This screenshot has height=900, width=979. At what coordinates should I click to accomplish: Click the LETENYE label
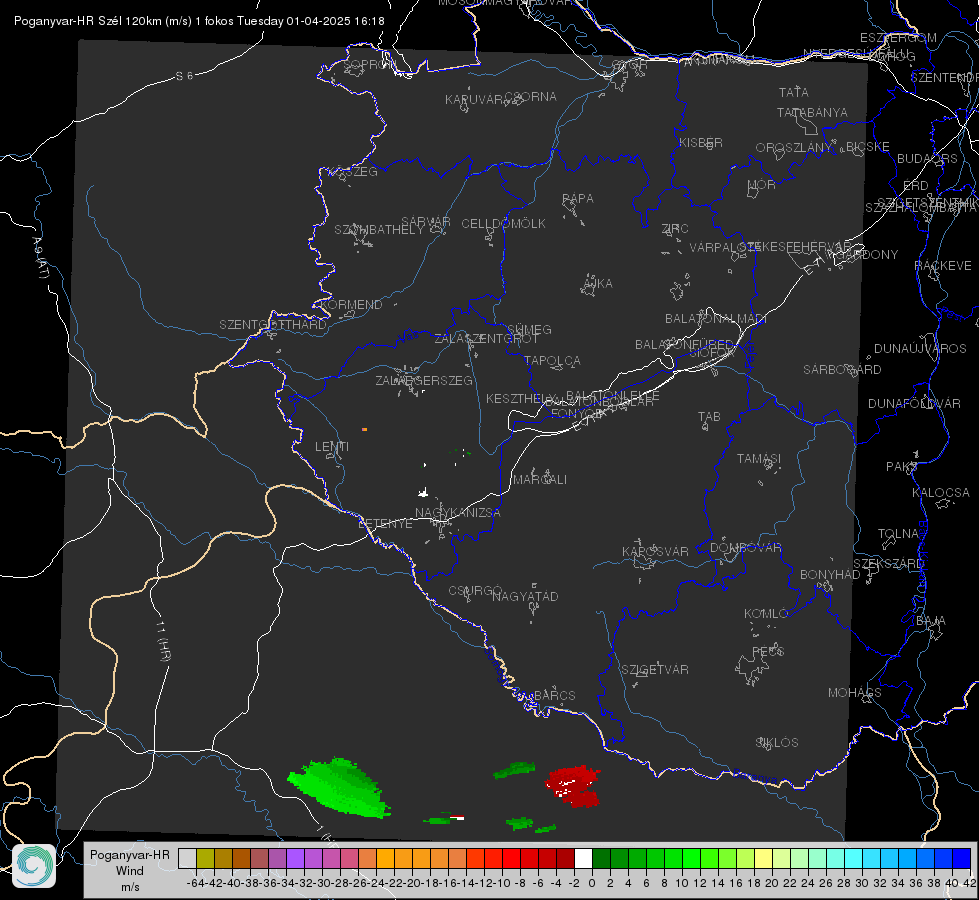click(385, 524)
